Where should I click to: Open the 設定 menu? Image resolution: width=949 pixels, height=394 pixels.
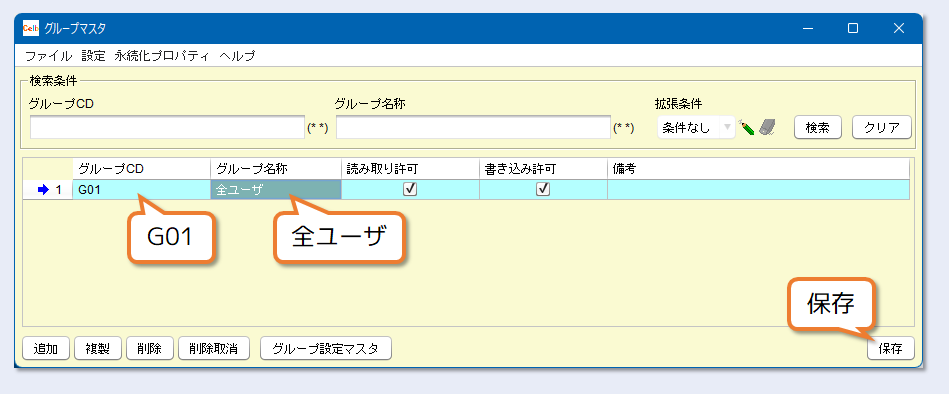(x=93, y=56)
